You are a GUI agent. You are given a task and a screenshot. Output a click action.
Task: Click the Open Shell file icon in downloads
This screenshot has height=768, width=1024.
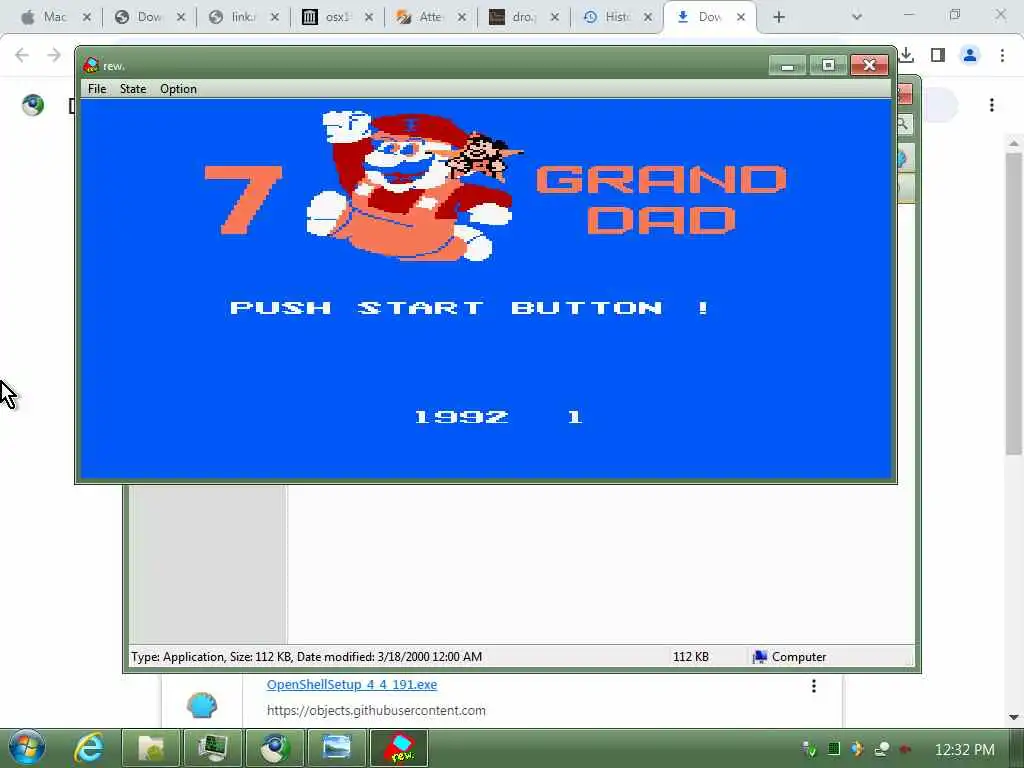202,706
